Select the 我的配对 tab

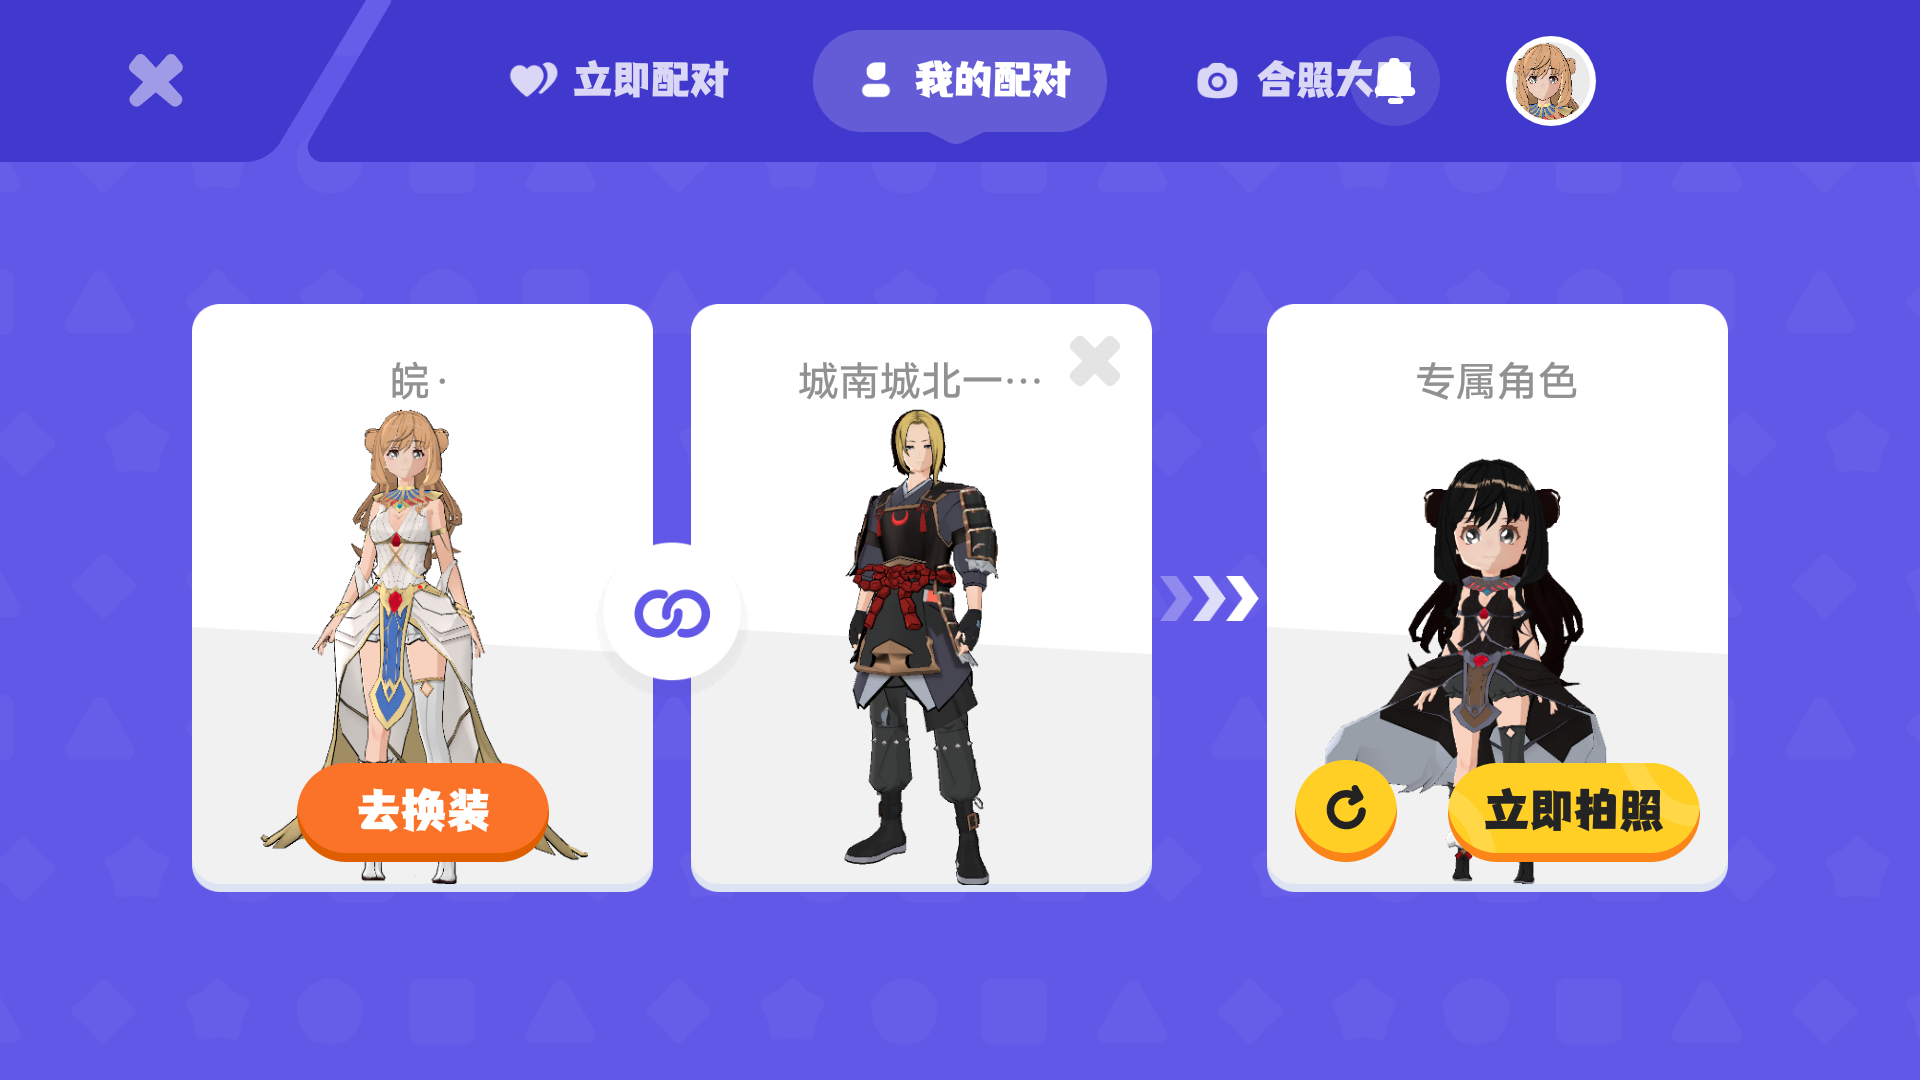tap(960, 80)
